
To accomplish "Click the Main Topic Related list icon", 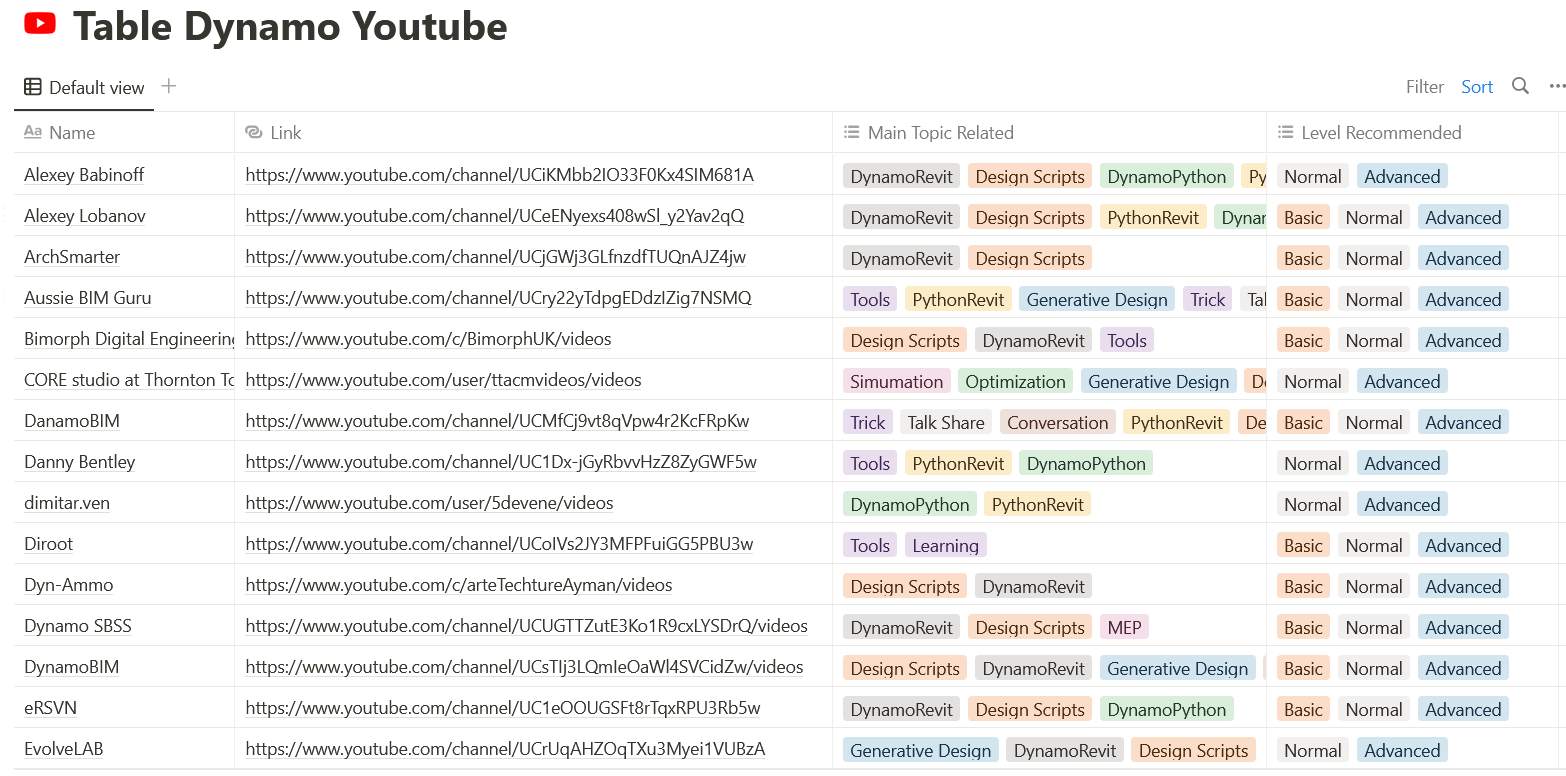I will [x=852, y=132].
